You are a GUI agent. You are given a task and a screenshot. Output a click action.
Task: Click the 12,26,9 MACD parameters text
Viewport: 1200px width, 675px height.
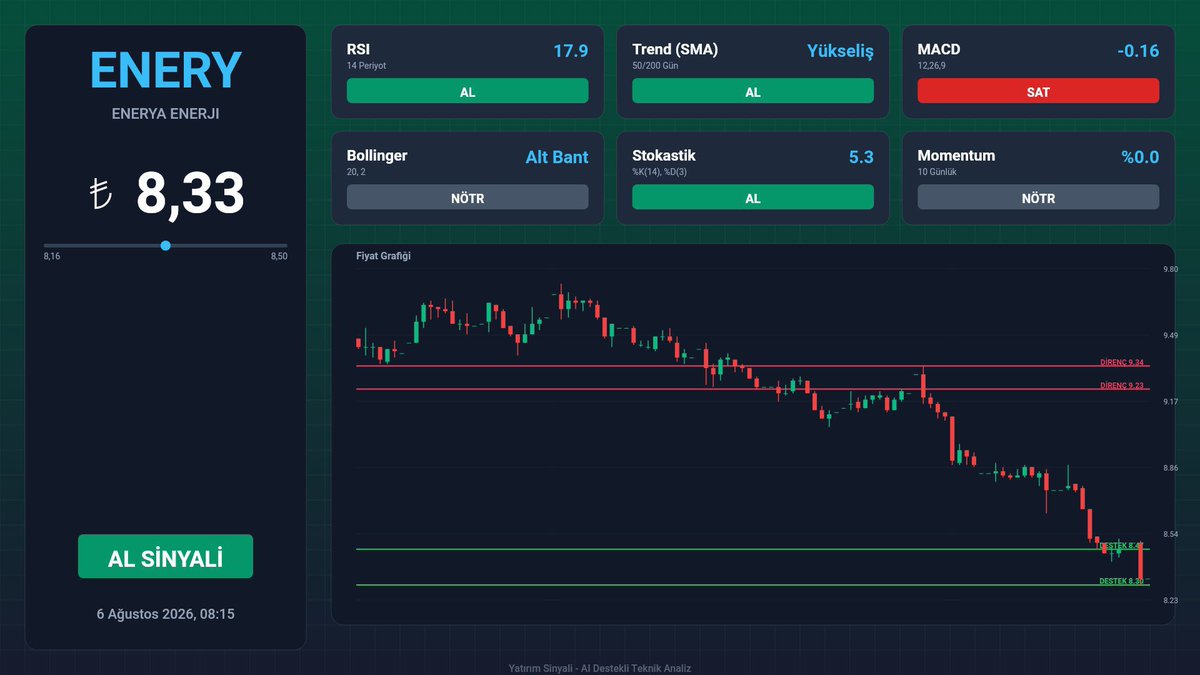point(932,65)
